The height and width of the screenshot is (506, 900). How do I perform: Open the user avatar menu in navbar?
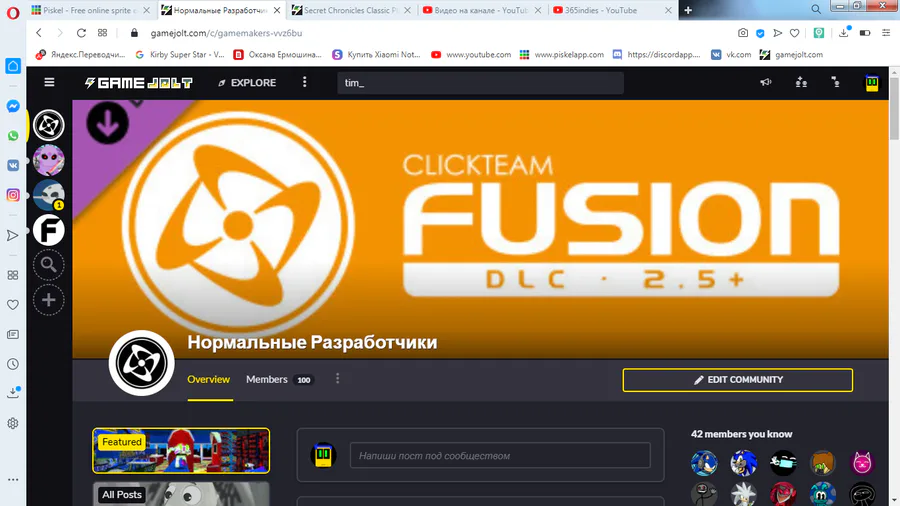(872, 83)
